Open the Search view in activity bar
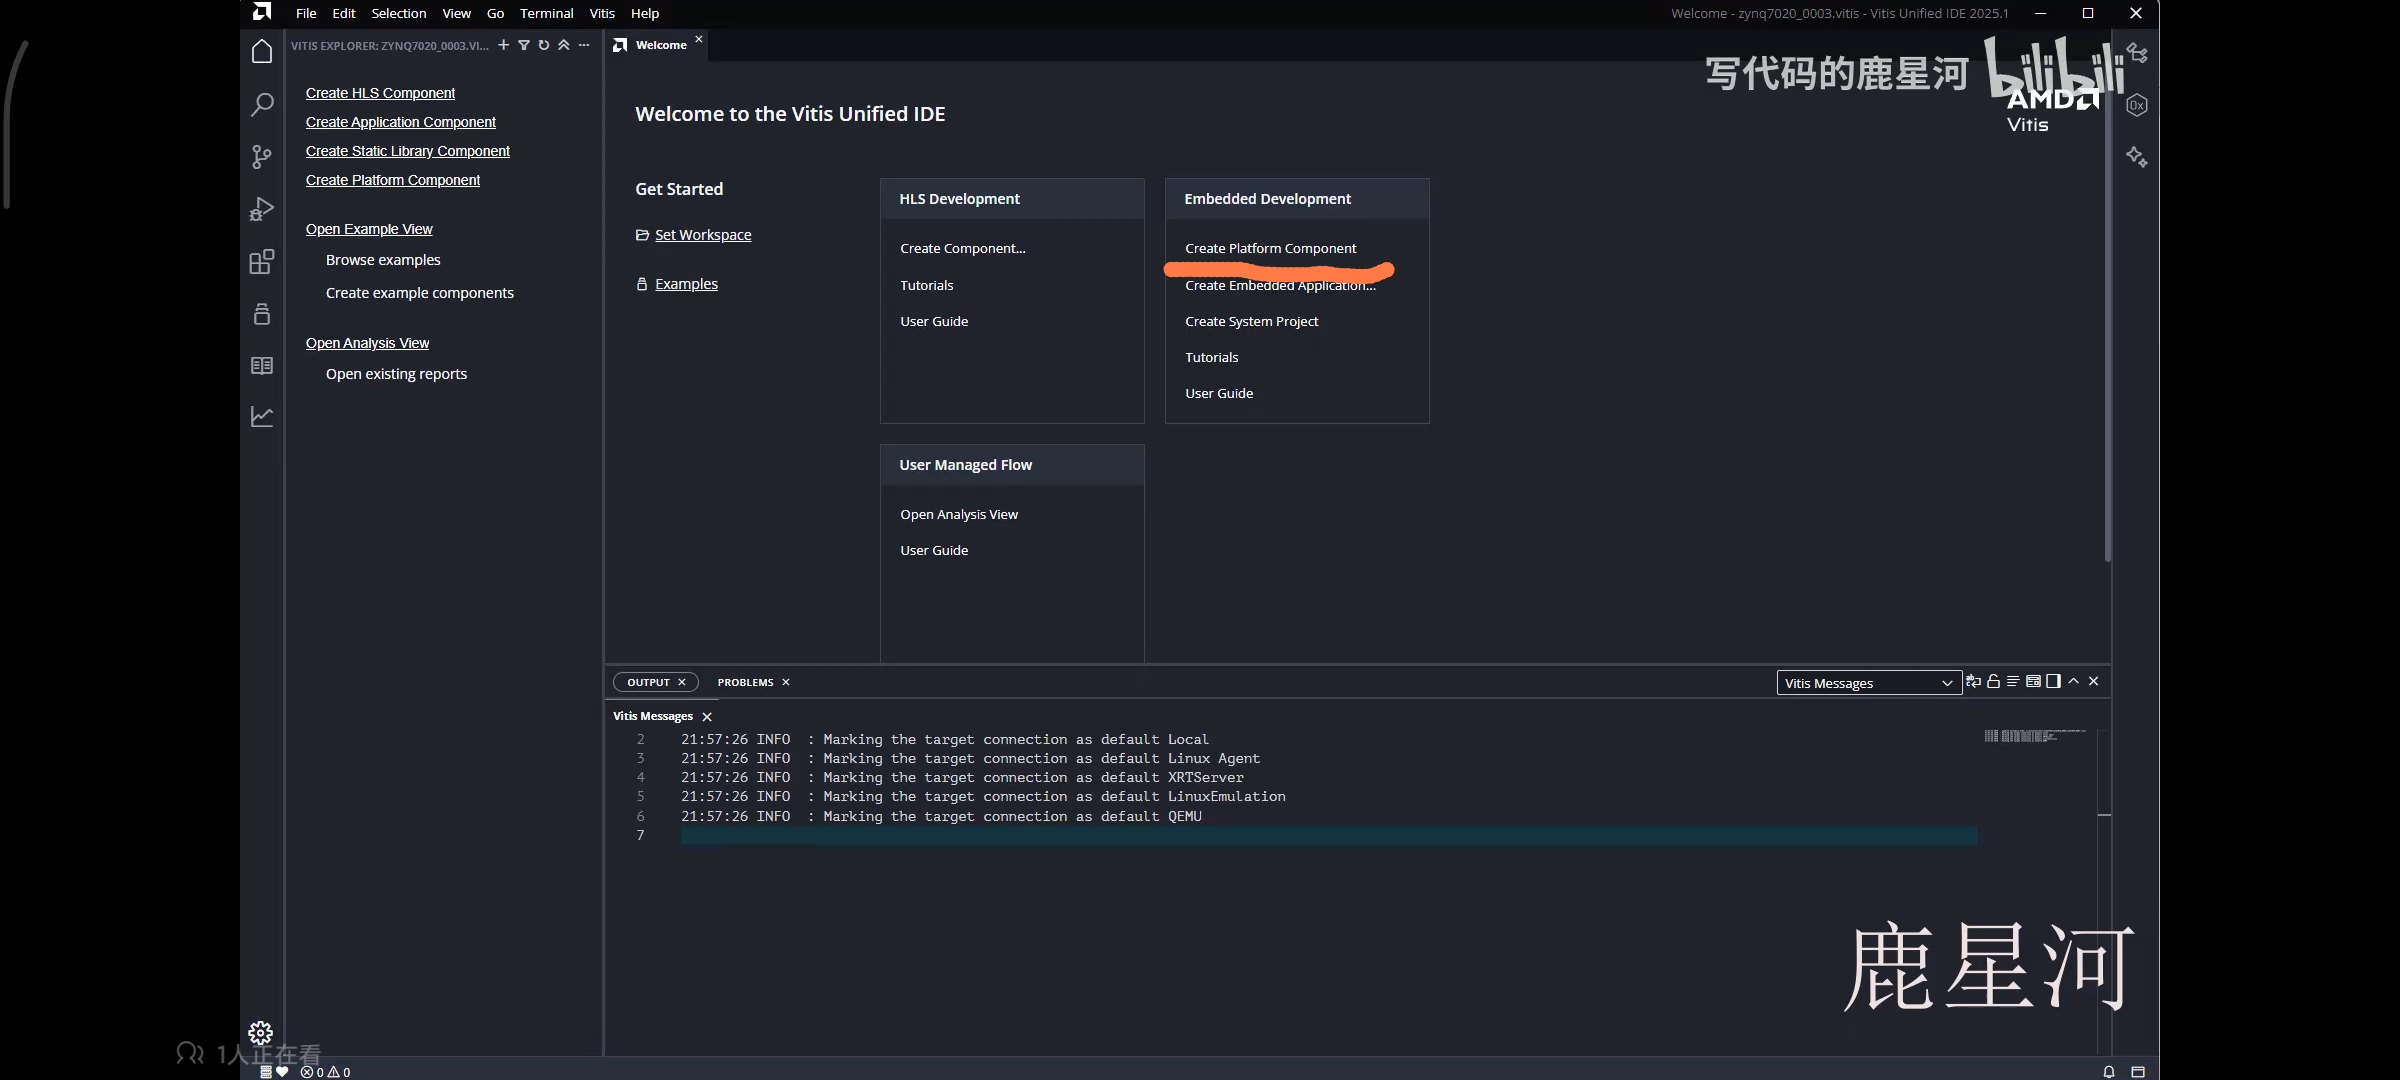 [x=262, y=104]
